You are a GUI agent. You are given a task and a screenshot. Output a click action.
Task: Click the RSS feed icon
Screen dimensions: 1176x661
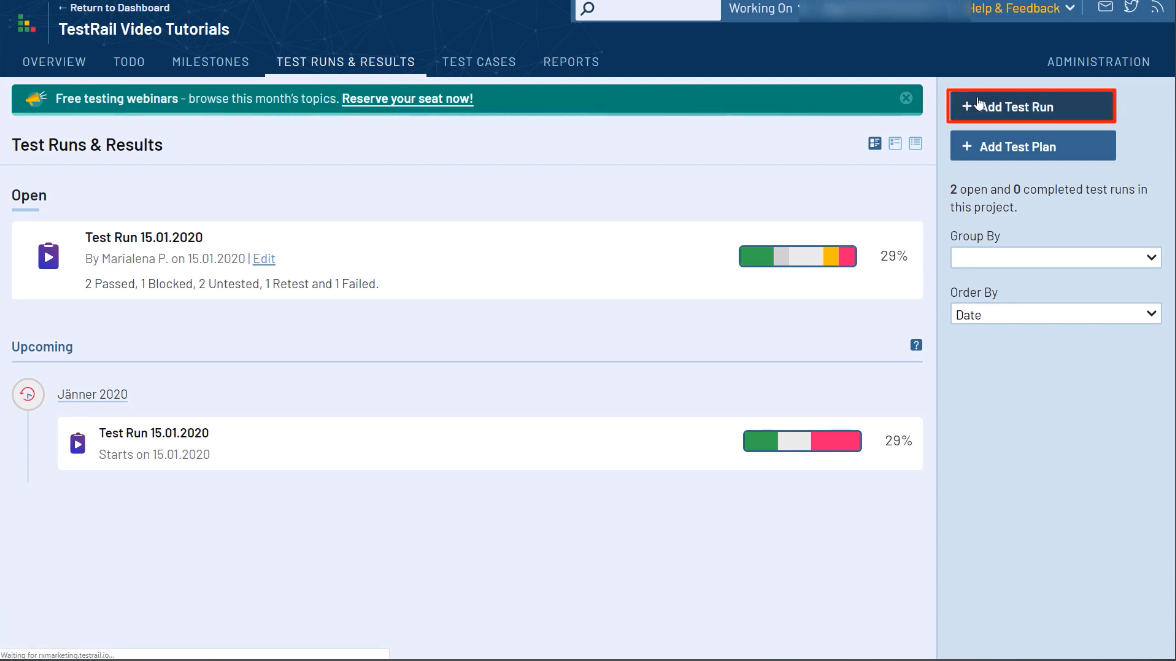click(1158, 8)
